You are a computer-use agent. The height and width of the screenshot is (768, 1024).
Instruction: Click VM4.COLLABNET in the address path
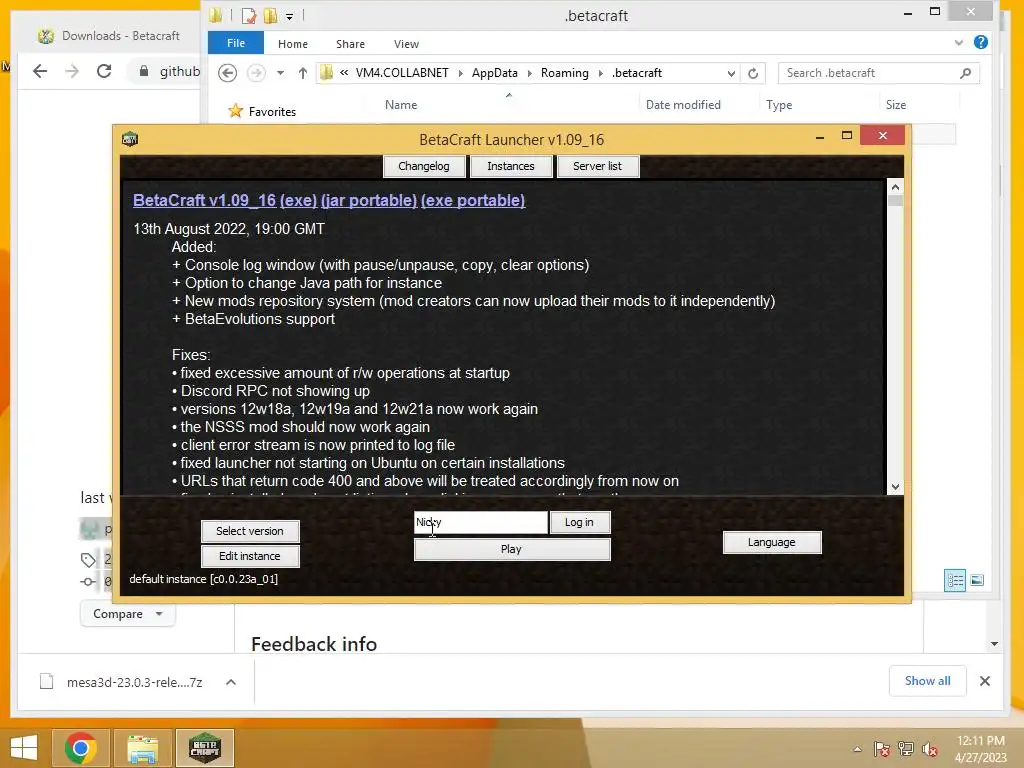[x=402, y=73]
